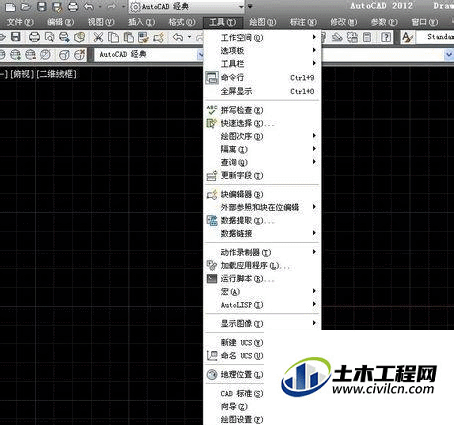This screenshot has height=425, width=454.
Task: Select 数据提取 menu item
Action: [x=262, y=220]
